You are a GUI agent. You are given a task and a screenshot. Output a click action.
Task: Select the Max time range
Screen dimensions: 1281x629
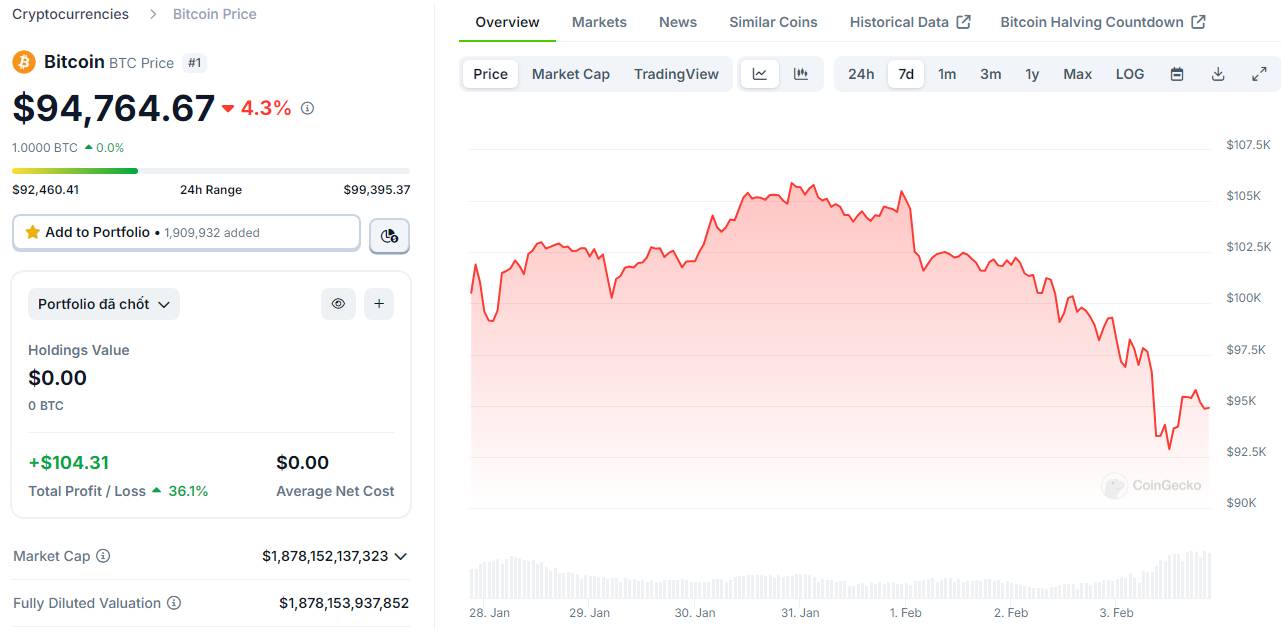(x=1077, y=74)
